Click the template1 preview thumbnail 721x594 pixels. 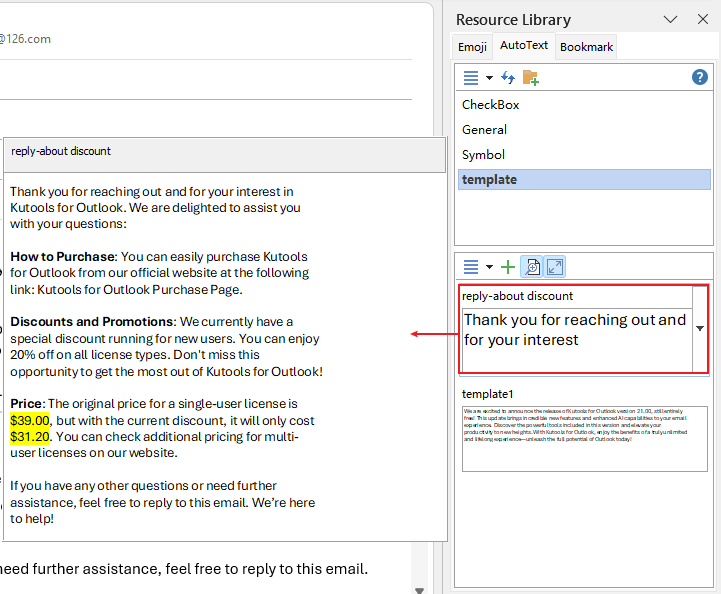584,439
